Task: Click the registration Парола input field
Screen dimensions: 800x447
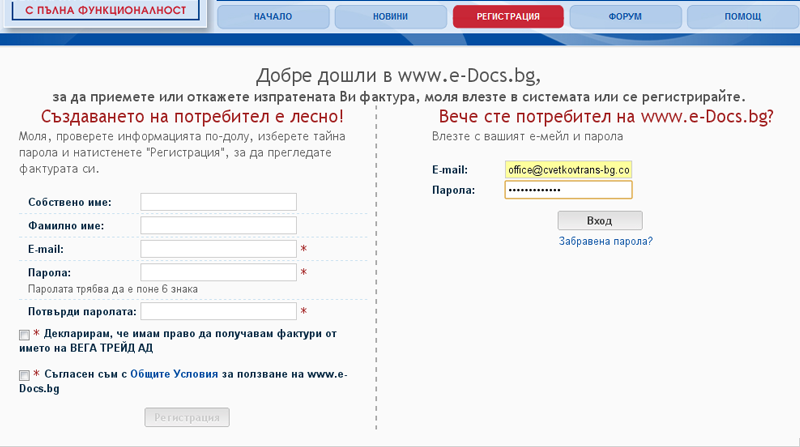Action: coord(218,272)
